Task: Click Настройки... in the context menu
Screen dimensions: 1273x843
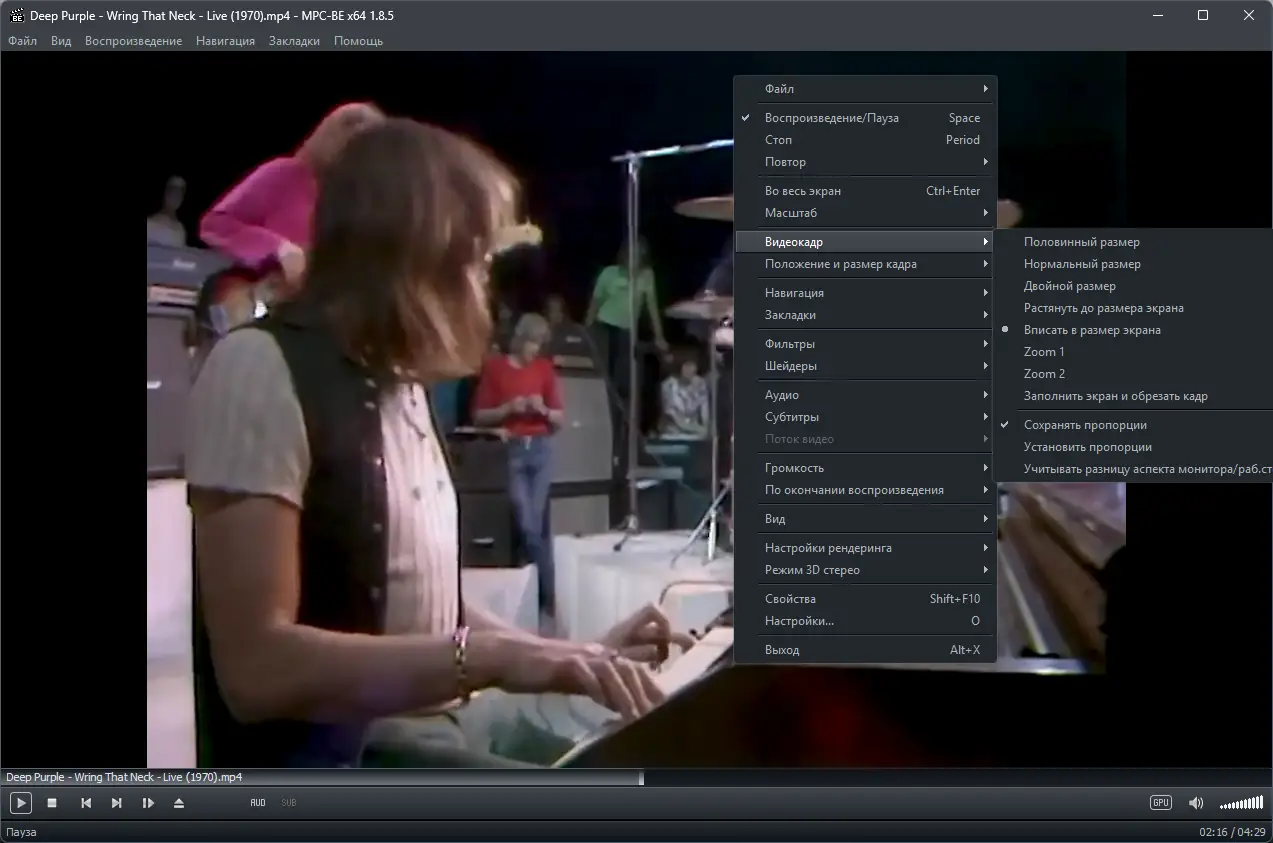Action: 799,621
